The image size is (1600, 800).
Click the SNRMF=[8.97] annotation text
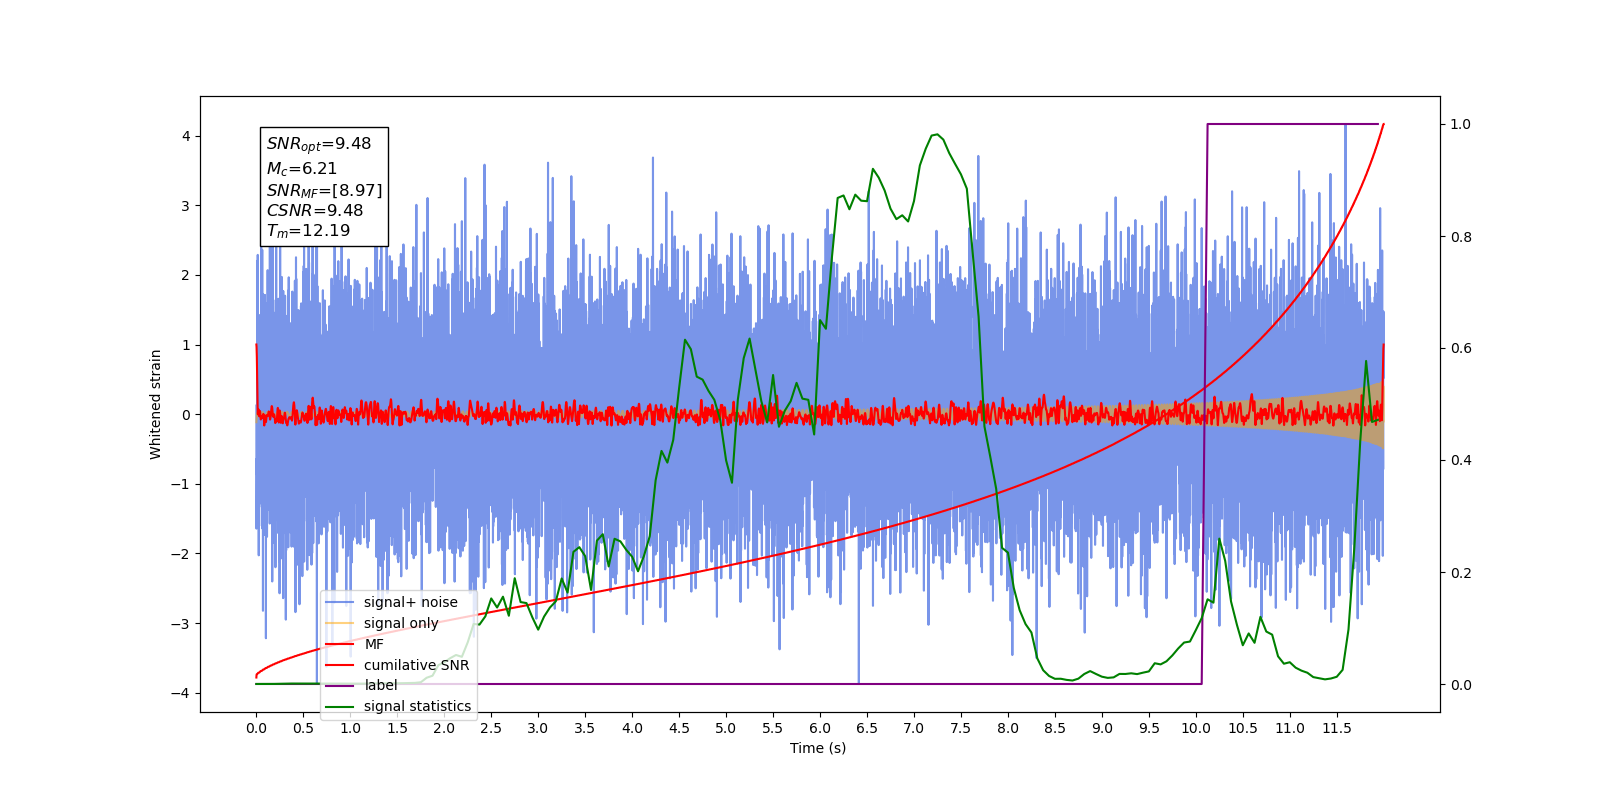point(324,190)
